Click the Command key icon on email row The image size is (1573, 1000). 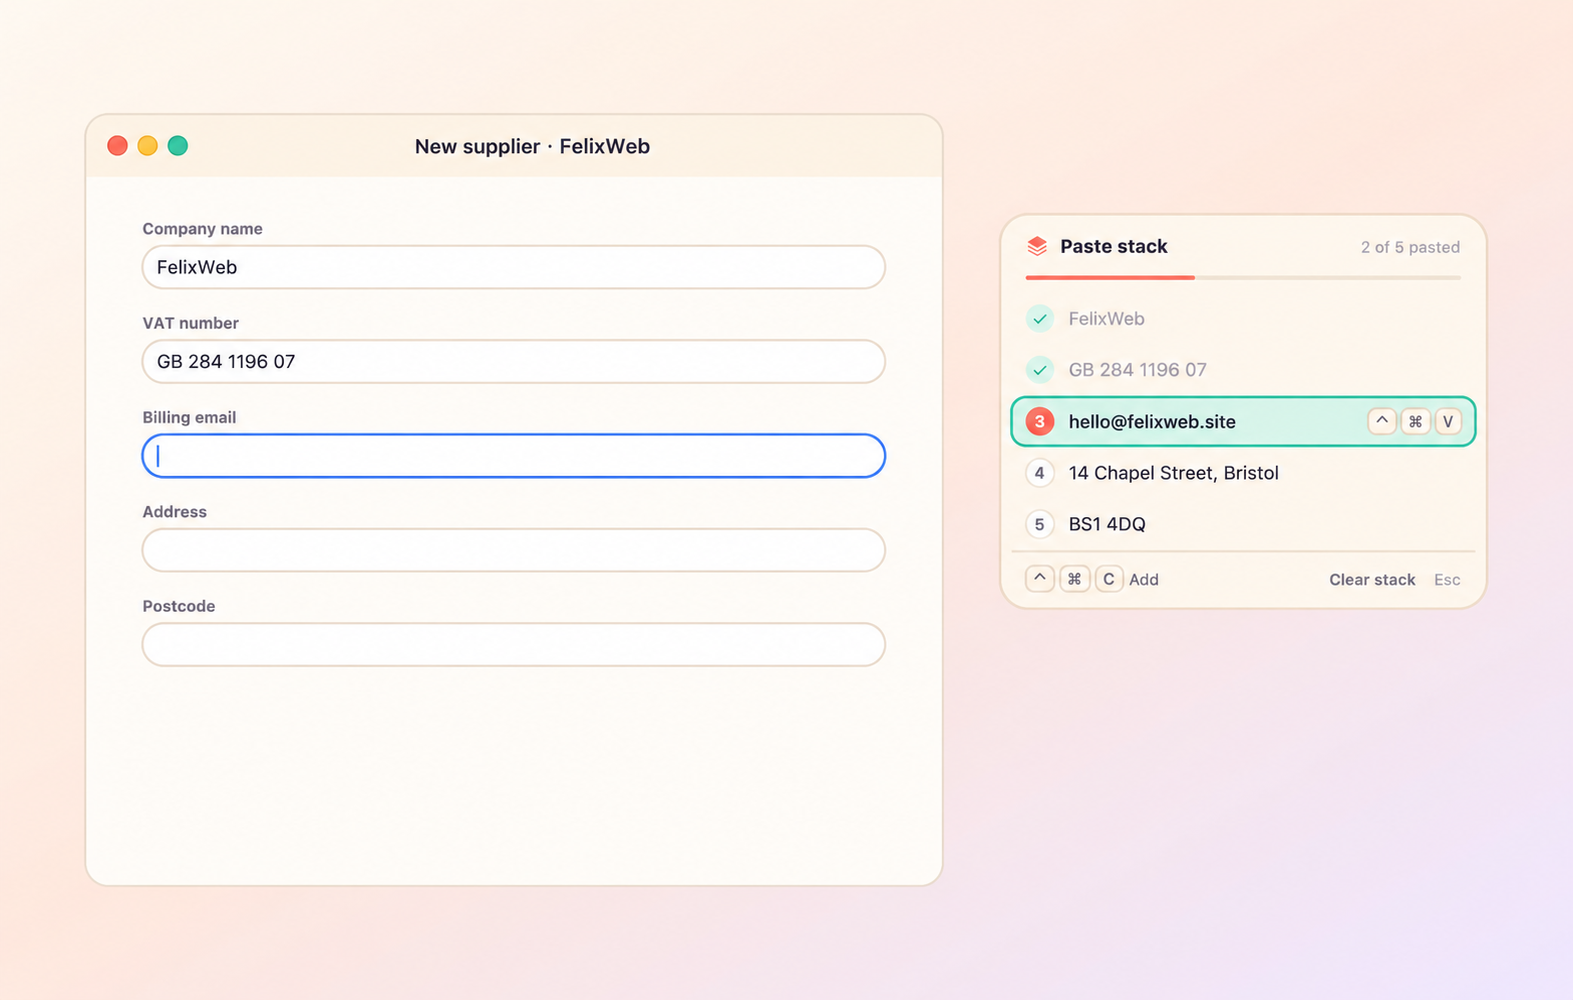pyautogui.click(x=1415, y=422)
